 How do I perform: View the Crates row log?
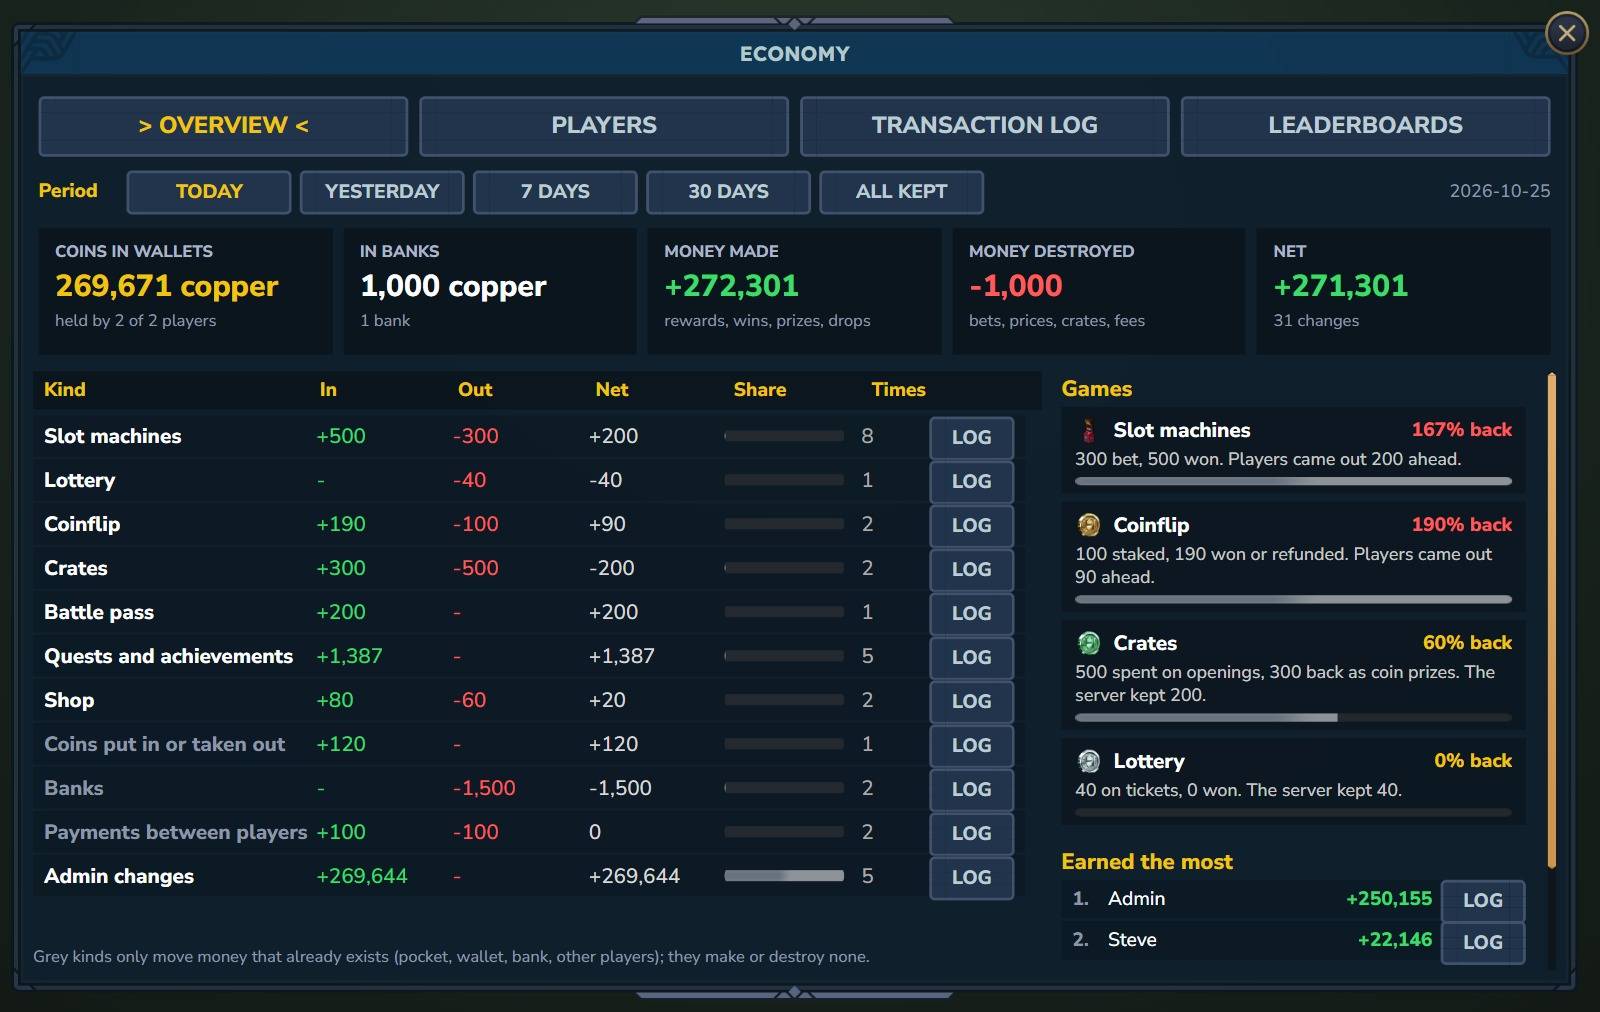[x=971, y=570]
